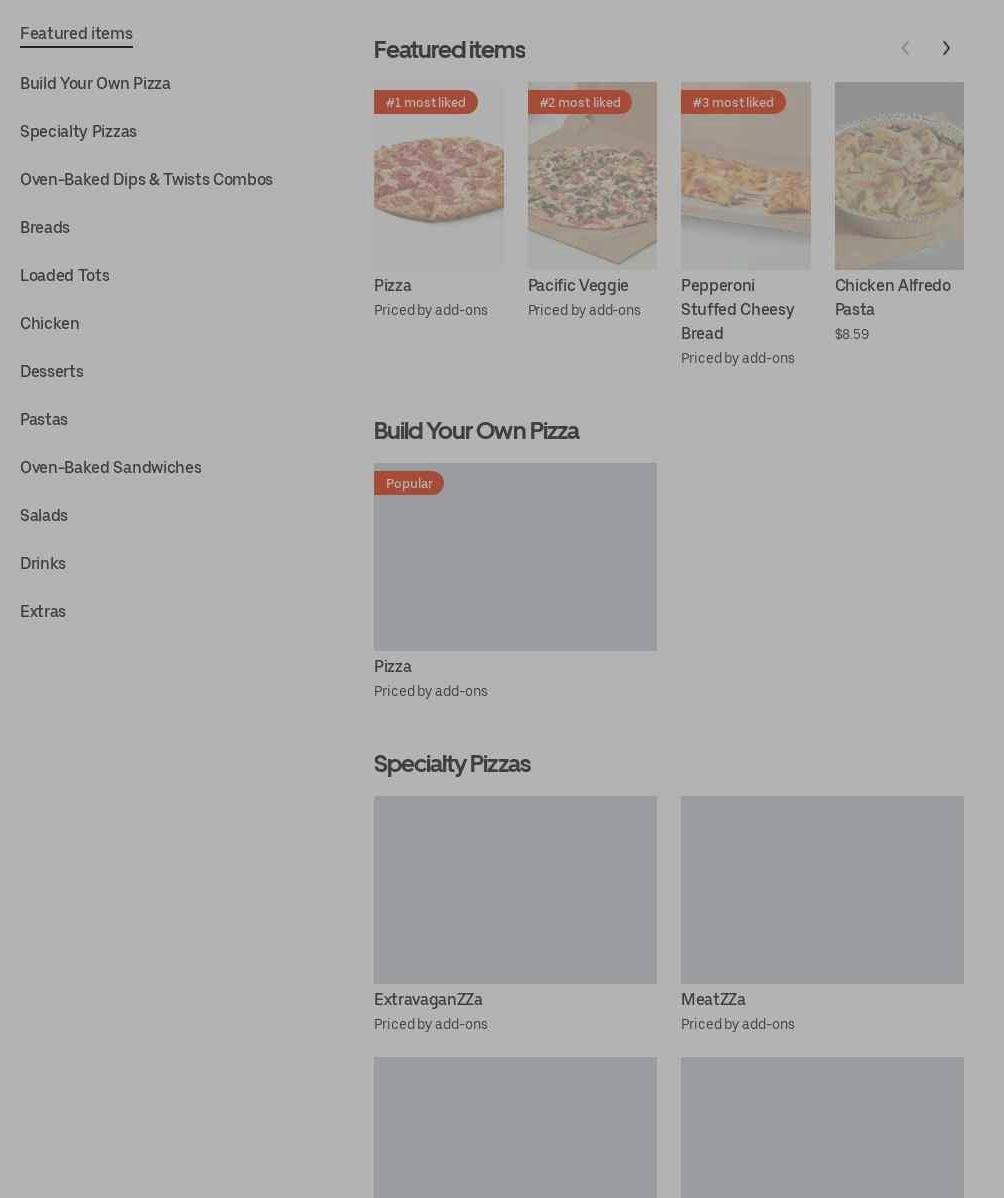Open the Pastas category
The image size is (1004, 1198).
pos(44,420)
